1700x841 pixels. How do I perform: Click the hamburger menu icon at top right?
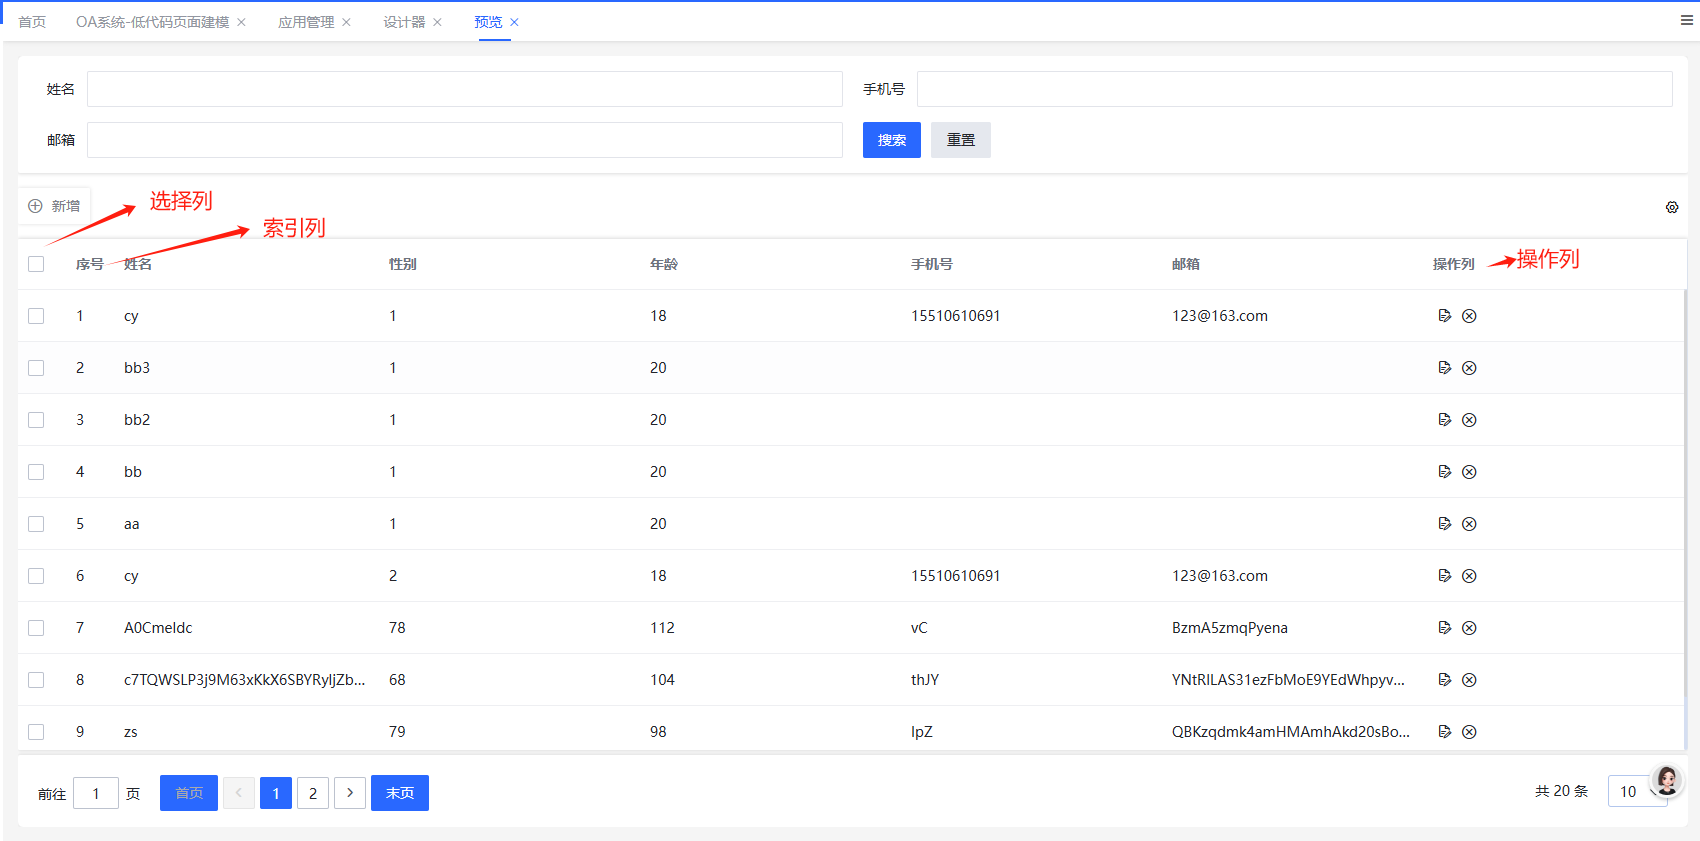(x=1686, y=20)
